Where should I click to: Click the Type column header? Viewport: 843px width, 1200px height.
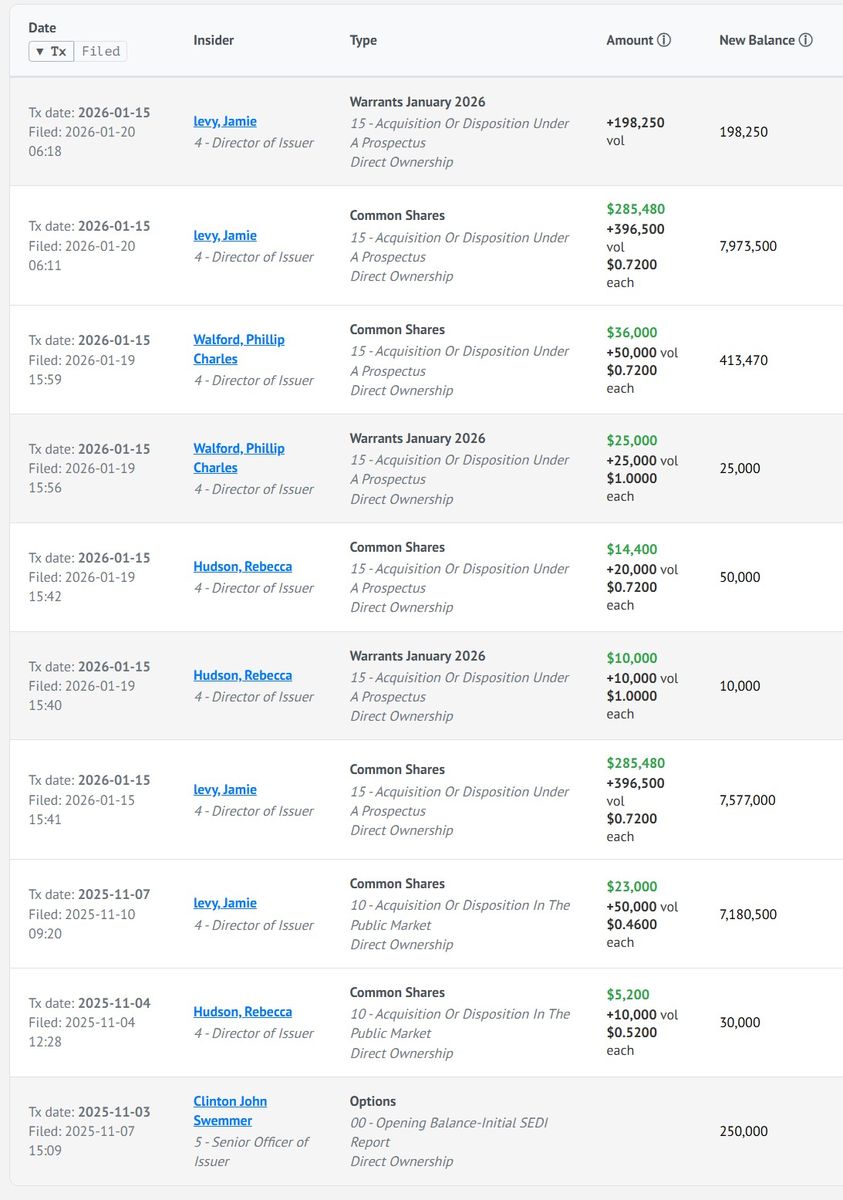(363, 41)
